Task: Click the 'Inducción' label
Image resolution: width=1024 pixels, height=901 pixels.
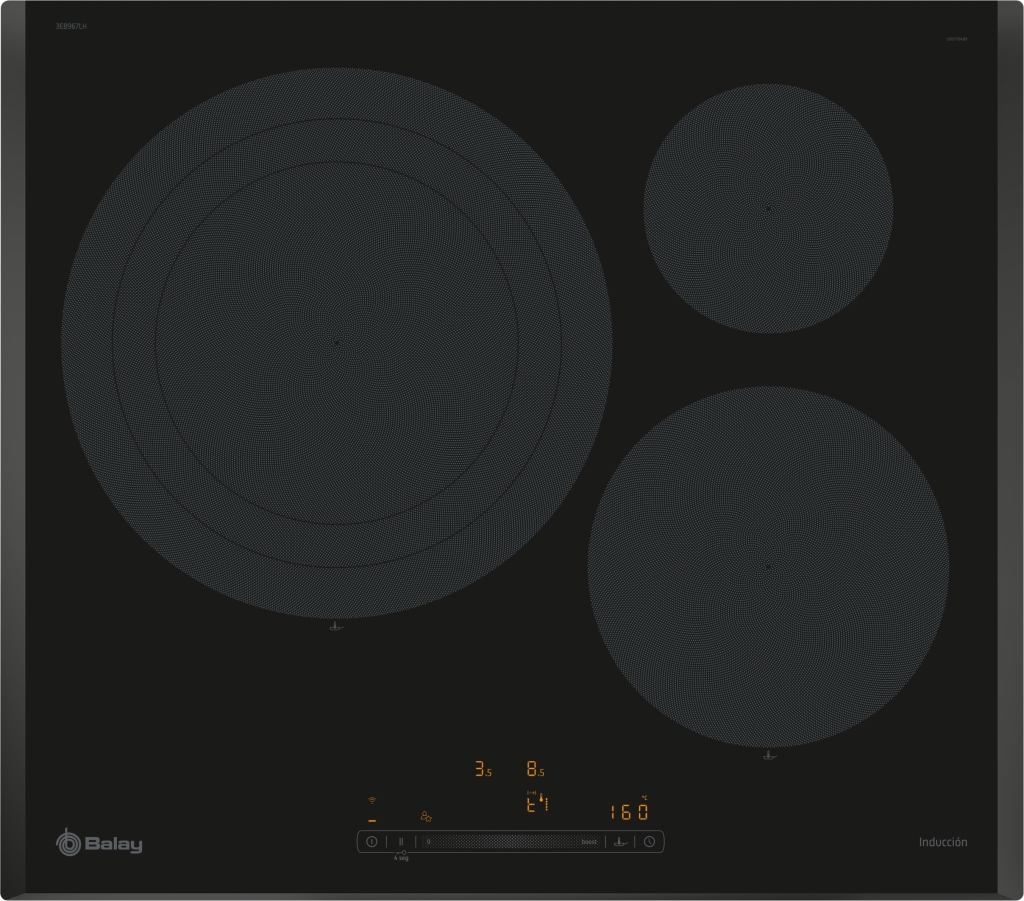Action: (942, 842)
